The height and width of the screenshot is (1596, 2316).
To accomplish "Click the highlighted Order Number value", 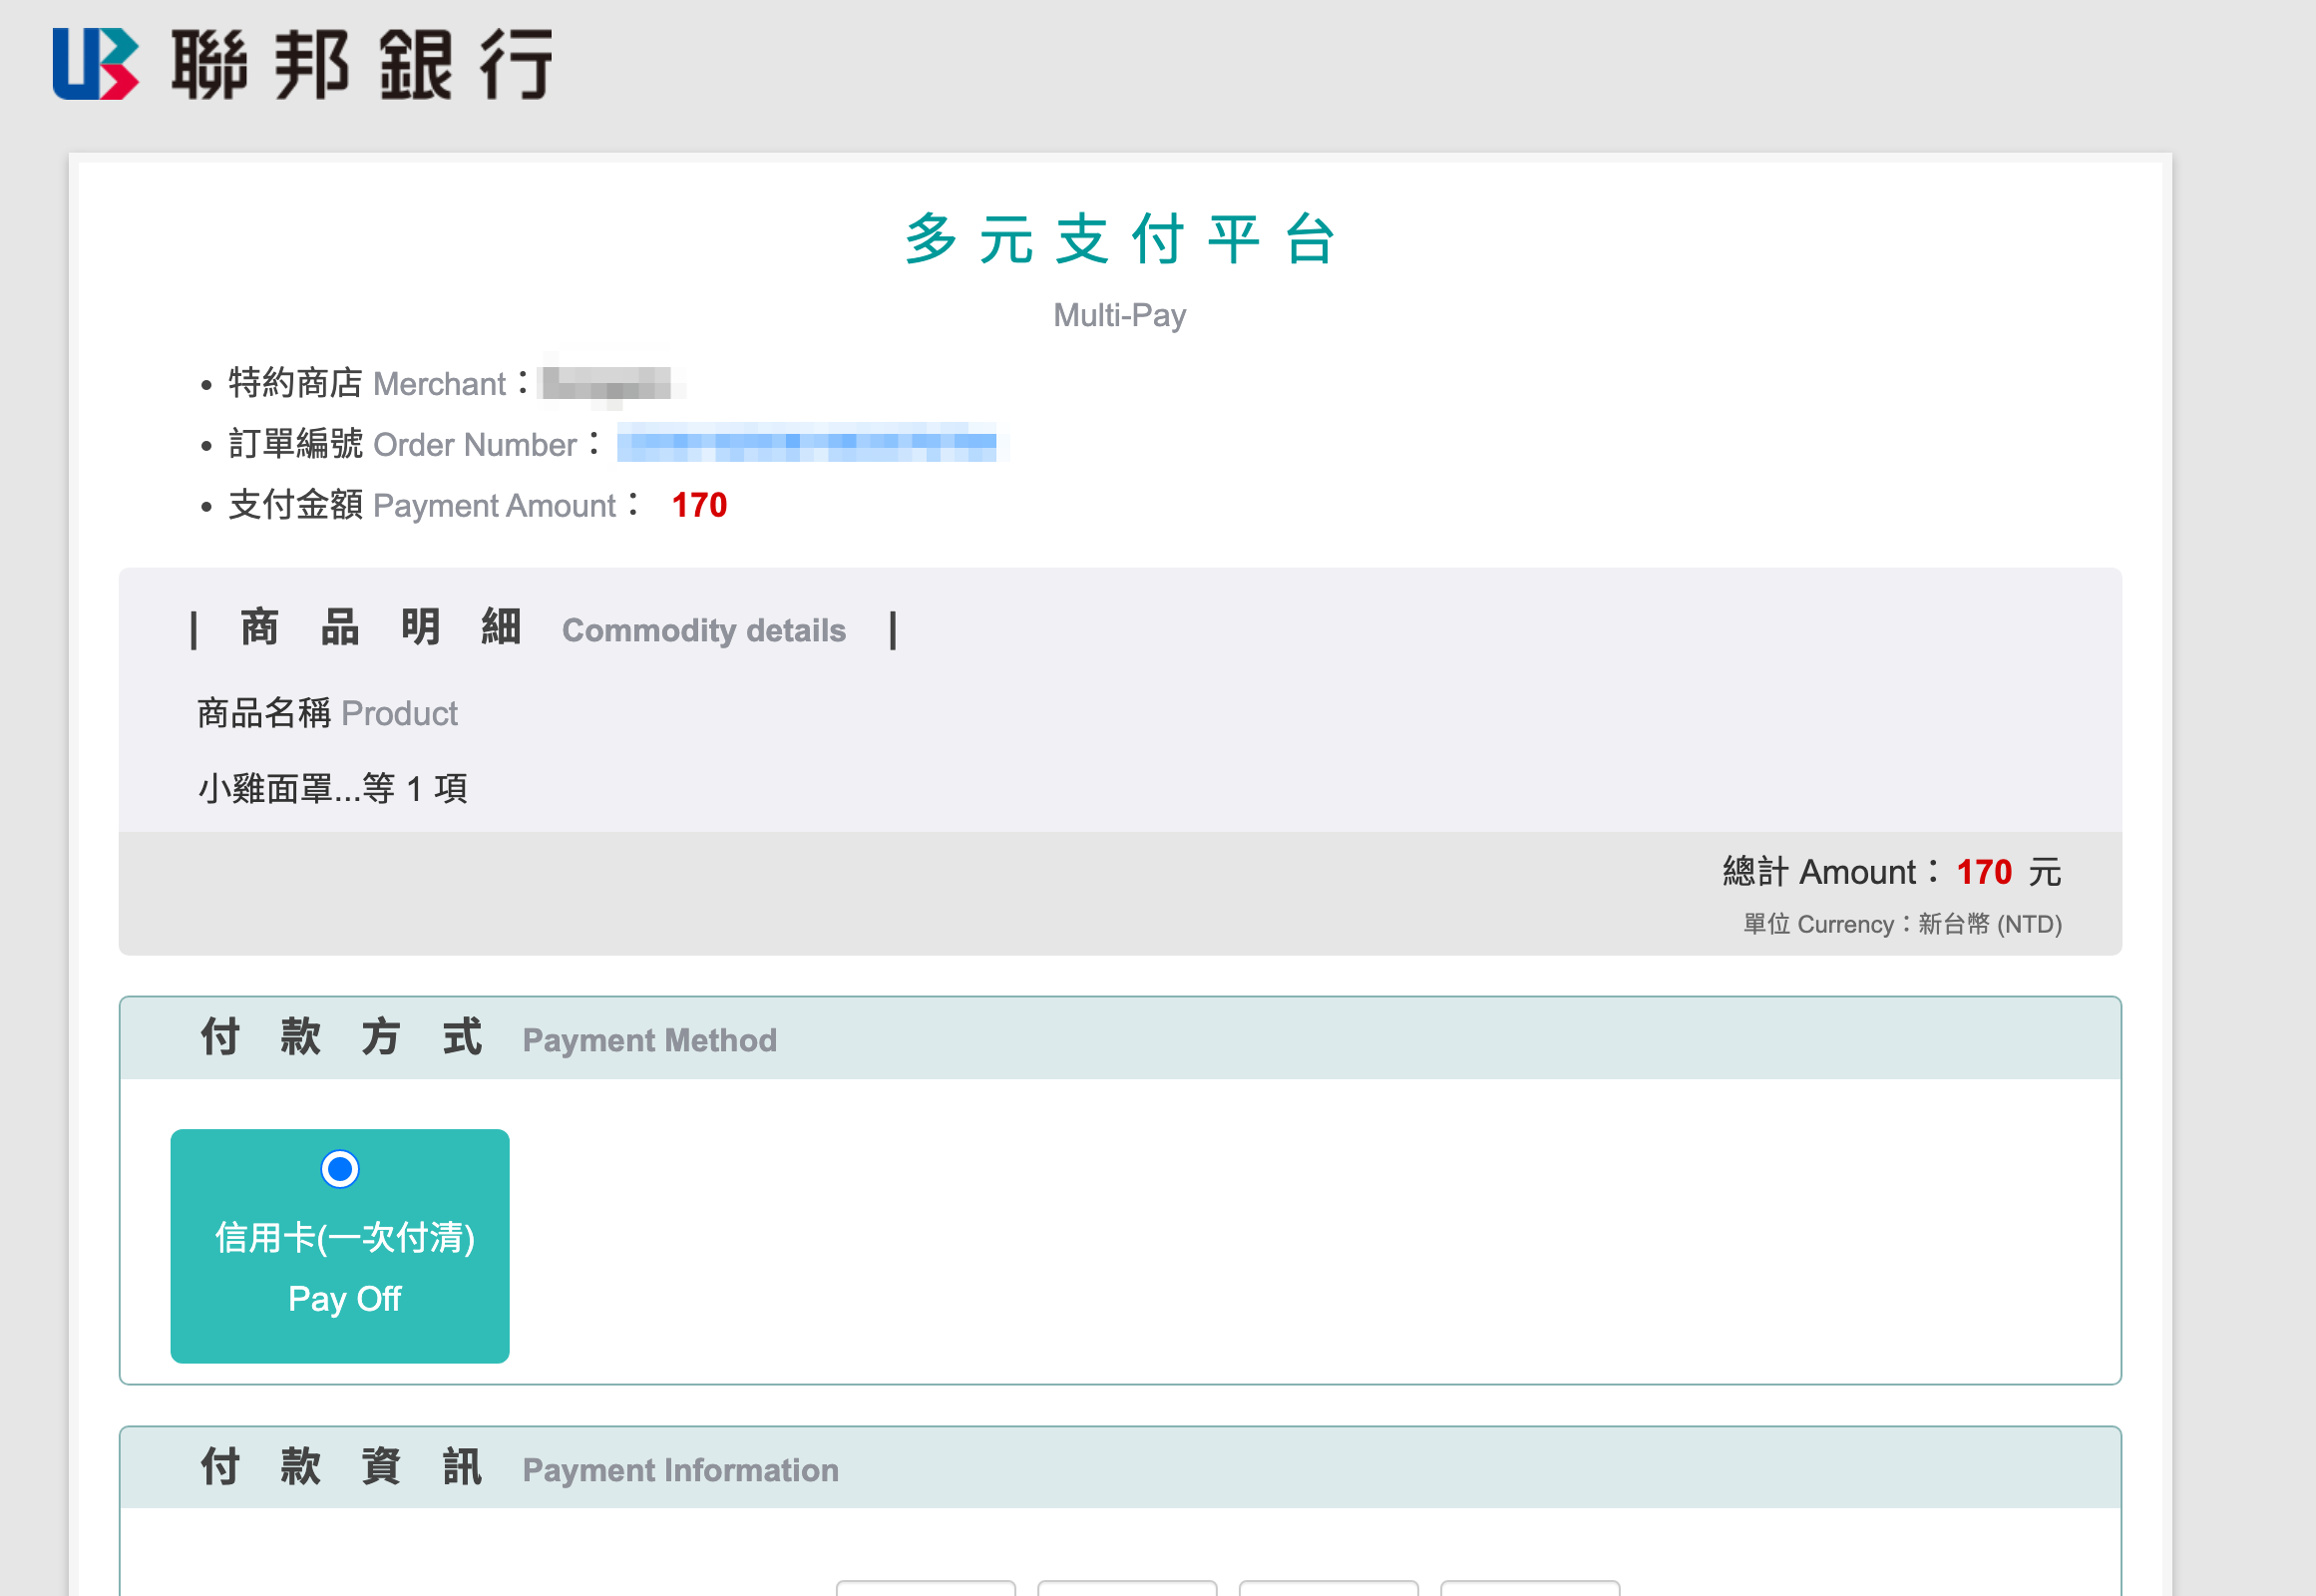I will point(806,442).
